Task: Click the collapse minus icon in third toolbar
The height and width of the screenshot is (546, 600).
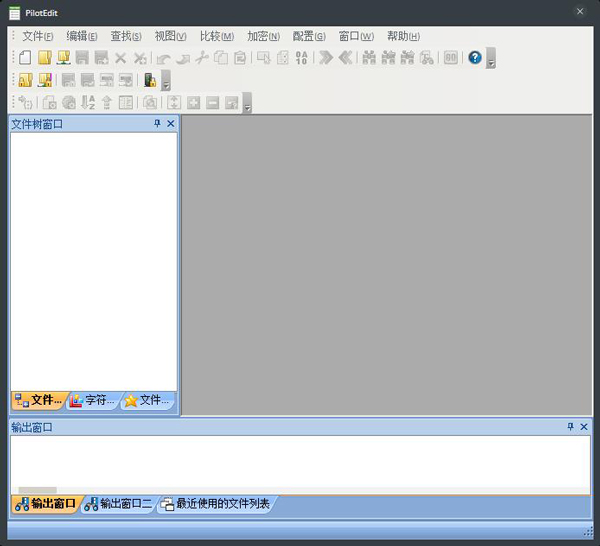Action: coord(212,103)
